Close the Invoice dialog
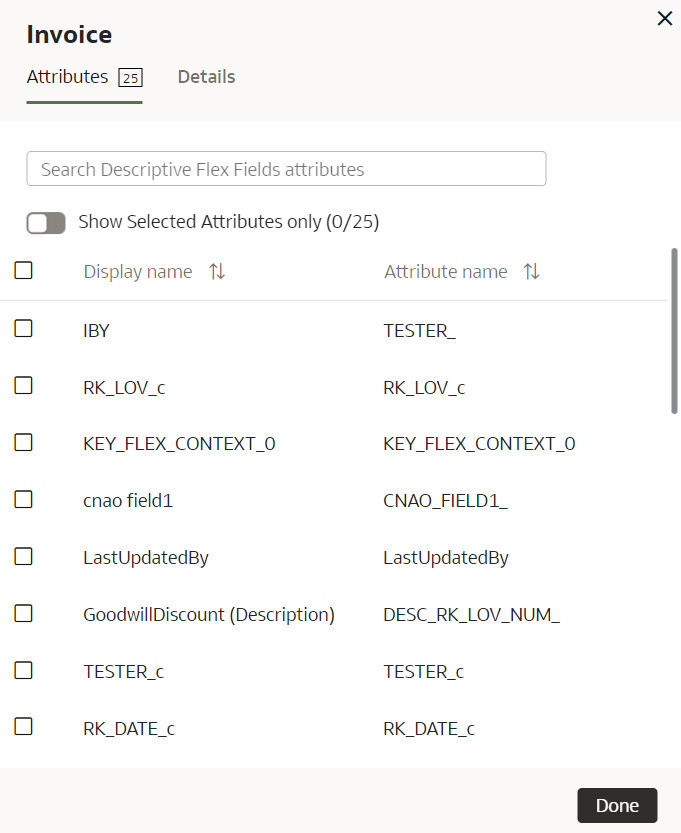The image size is (681, 833). point(664,18)
